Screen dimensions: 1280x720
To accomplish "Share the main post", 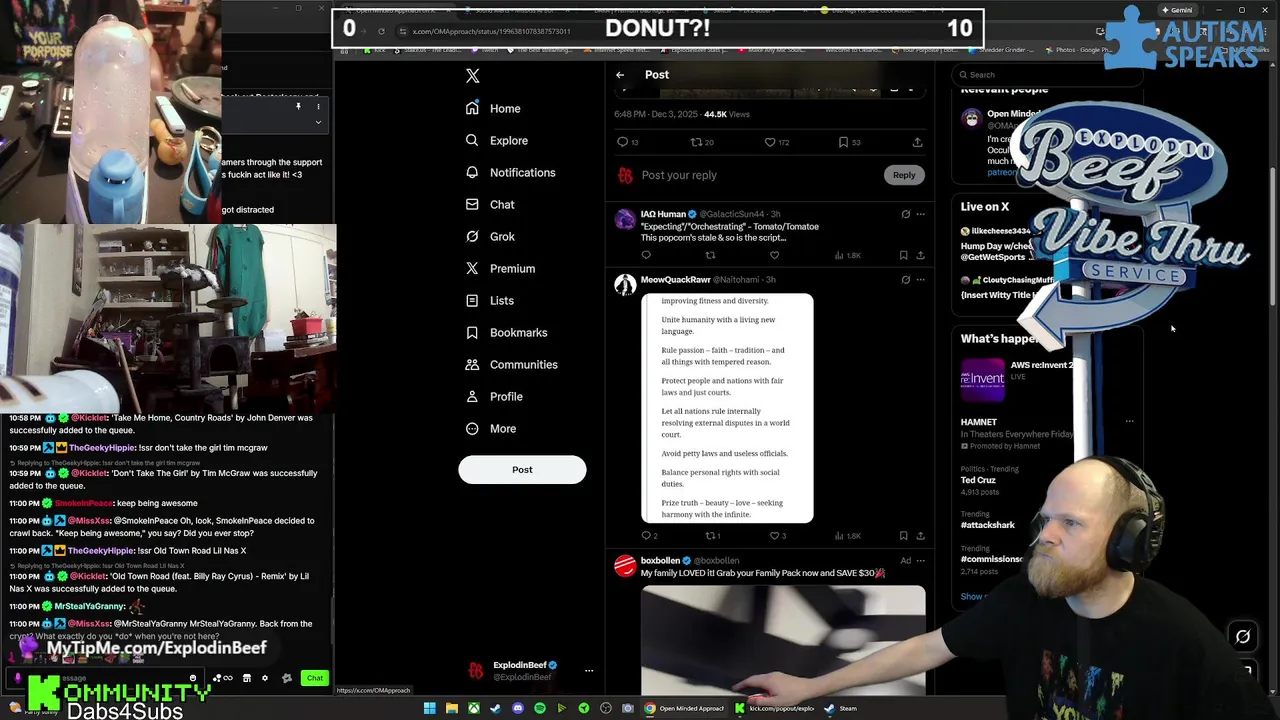I will pyautogui.click(x=917, y=142).
